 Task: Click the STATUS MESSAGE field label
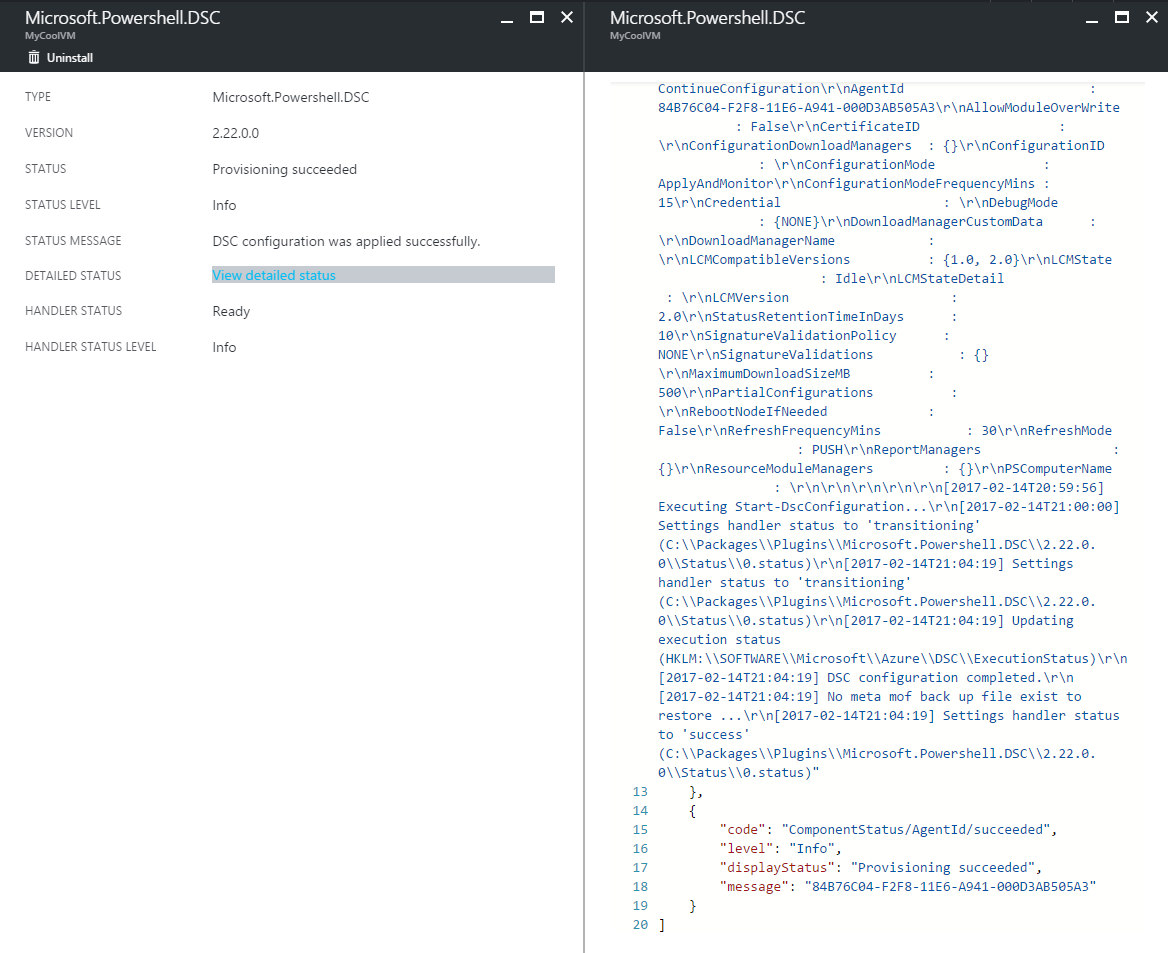point(73,241)
